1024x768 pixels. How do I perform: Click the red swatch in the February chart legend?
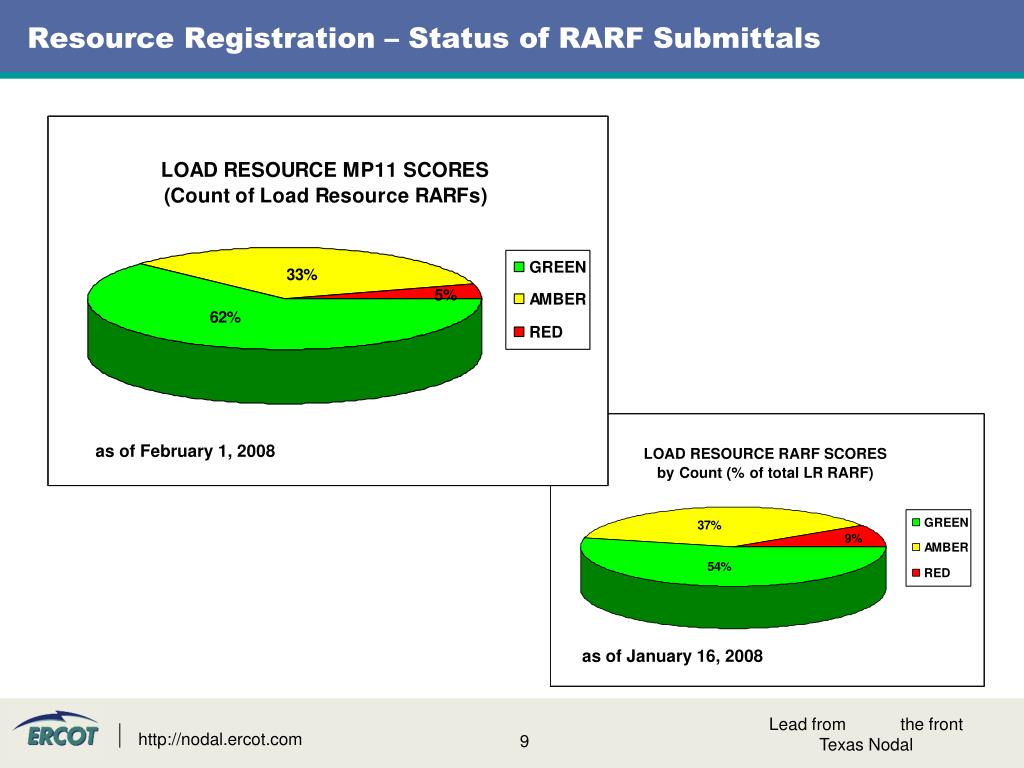[519, 332]
